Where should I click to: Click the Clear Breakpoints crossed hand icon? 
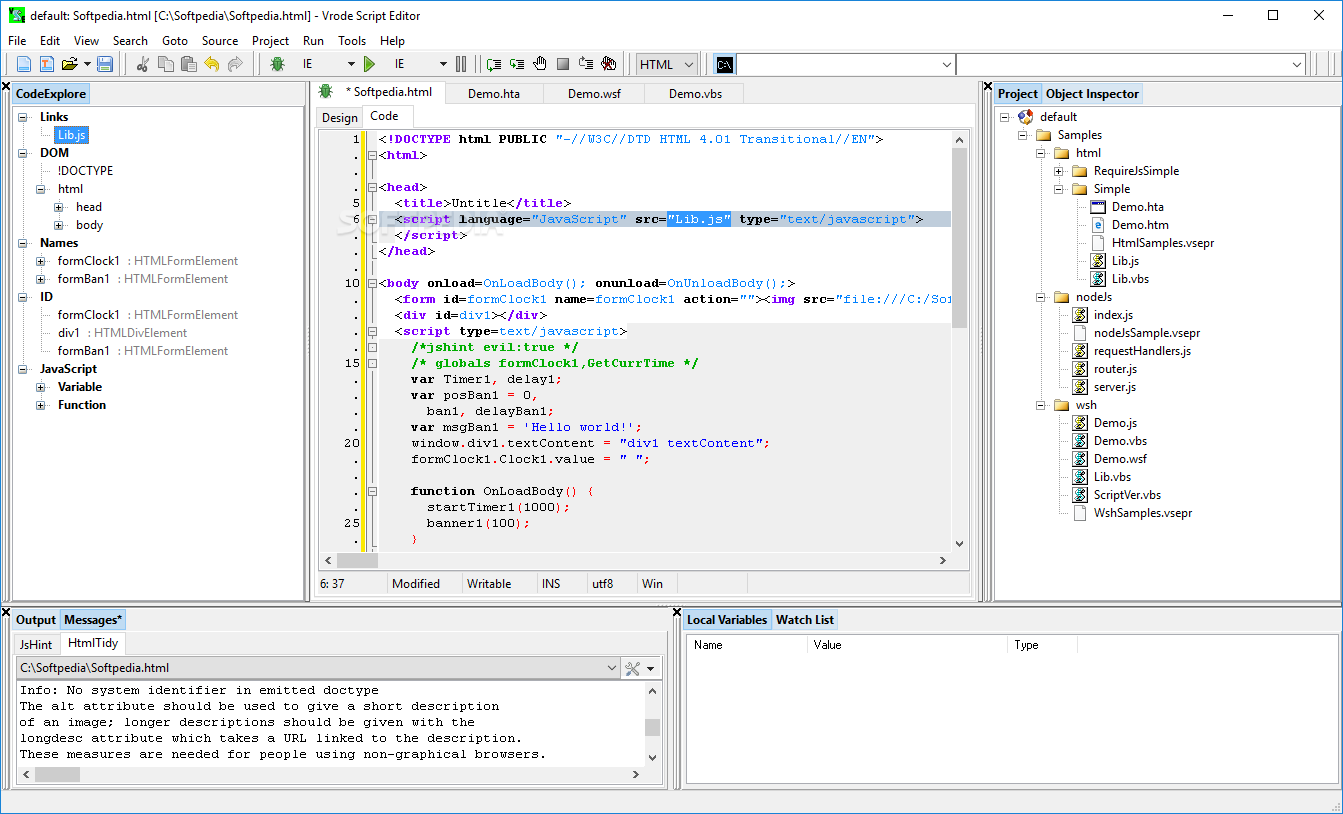[609, 64]
